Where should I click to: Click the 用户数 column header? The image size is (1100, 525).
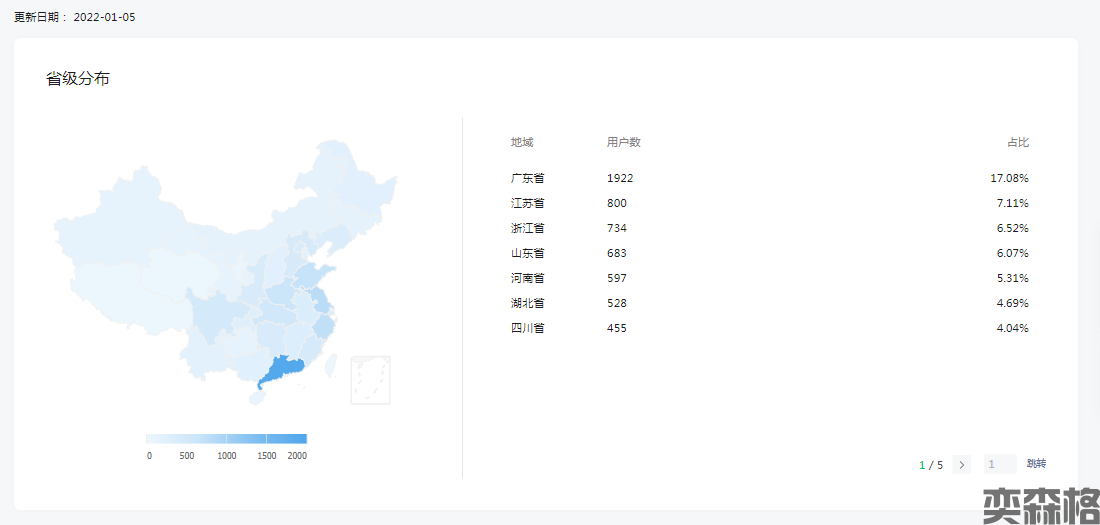[x=623, y=142]
